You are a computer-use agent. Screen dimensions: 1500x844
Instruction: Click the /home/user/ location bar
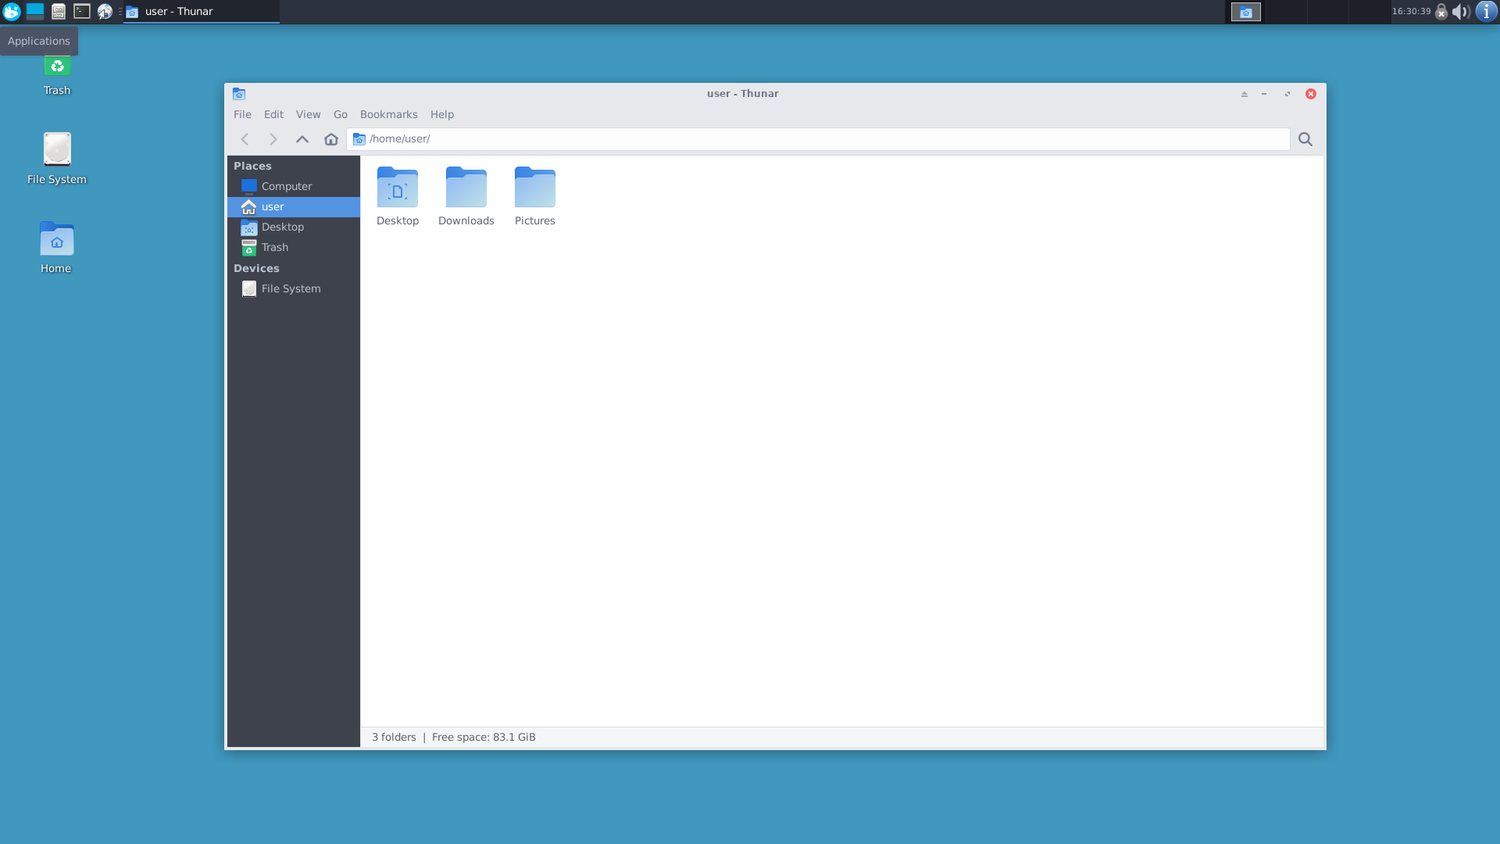point(818,139)
